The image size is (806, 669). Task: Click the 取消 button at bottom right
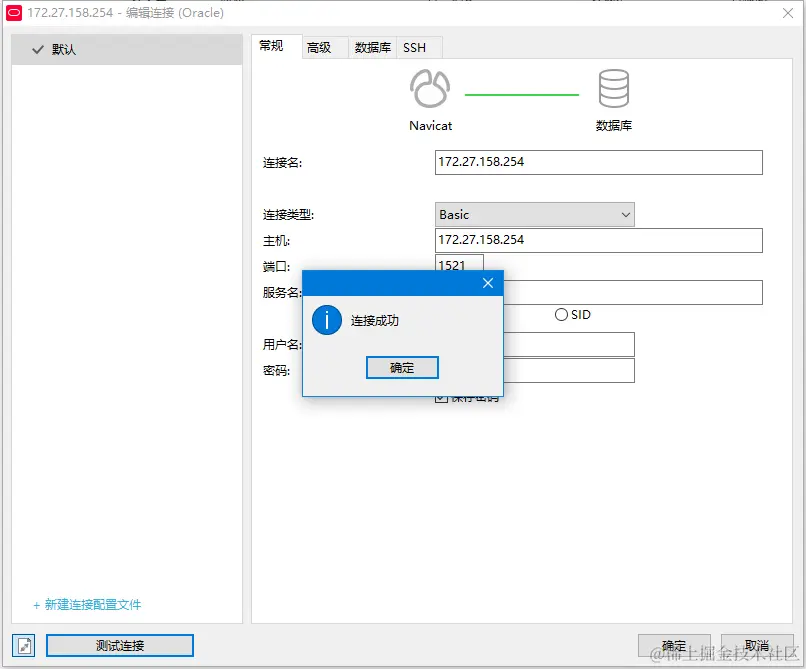[757, 645]
